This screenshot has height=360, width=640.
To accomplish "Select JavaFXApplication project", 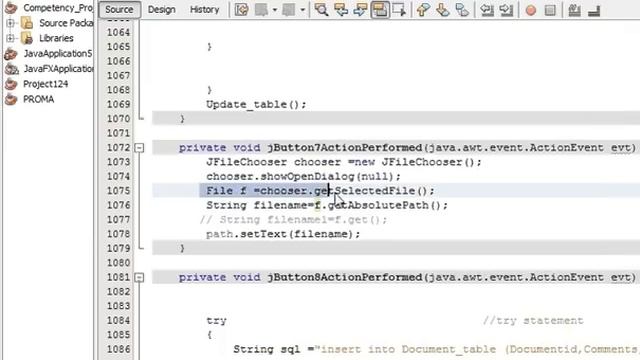I will pyautogui.click(x=58, y=69).
